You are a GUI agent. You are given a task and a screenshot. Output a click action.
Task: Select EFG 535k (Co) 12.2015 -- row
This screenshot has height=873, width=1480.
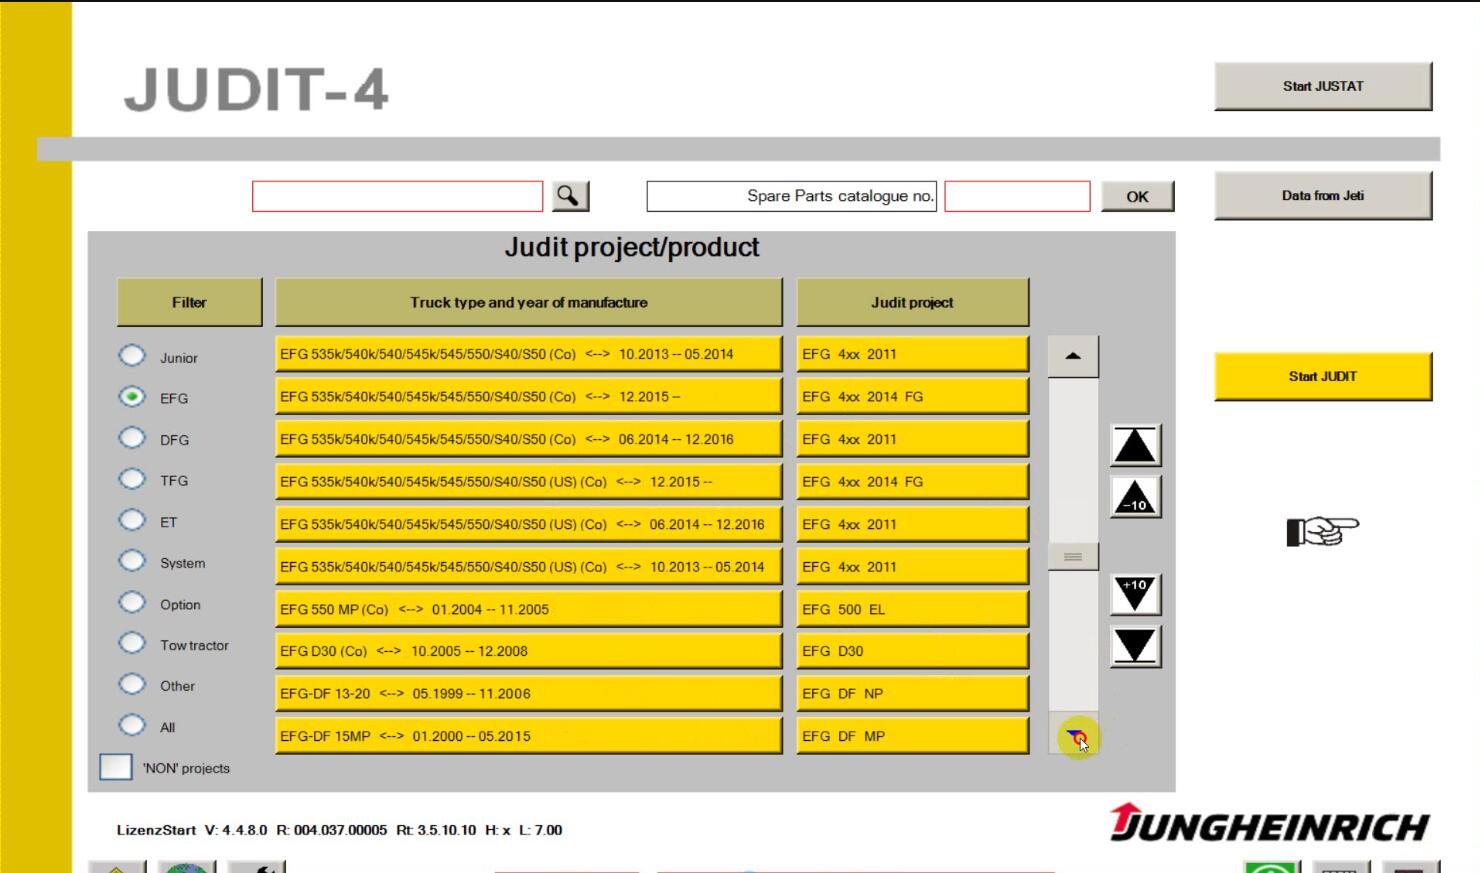pos(529,397)
